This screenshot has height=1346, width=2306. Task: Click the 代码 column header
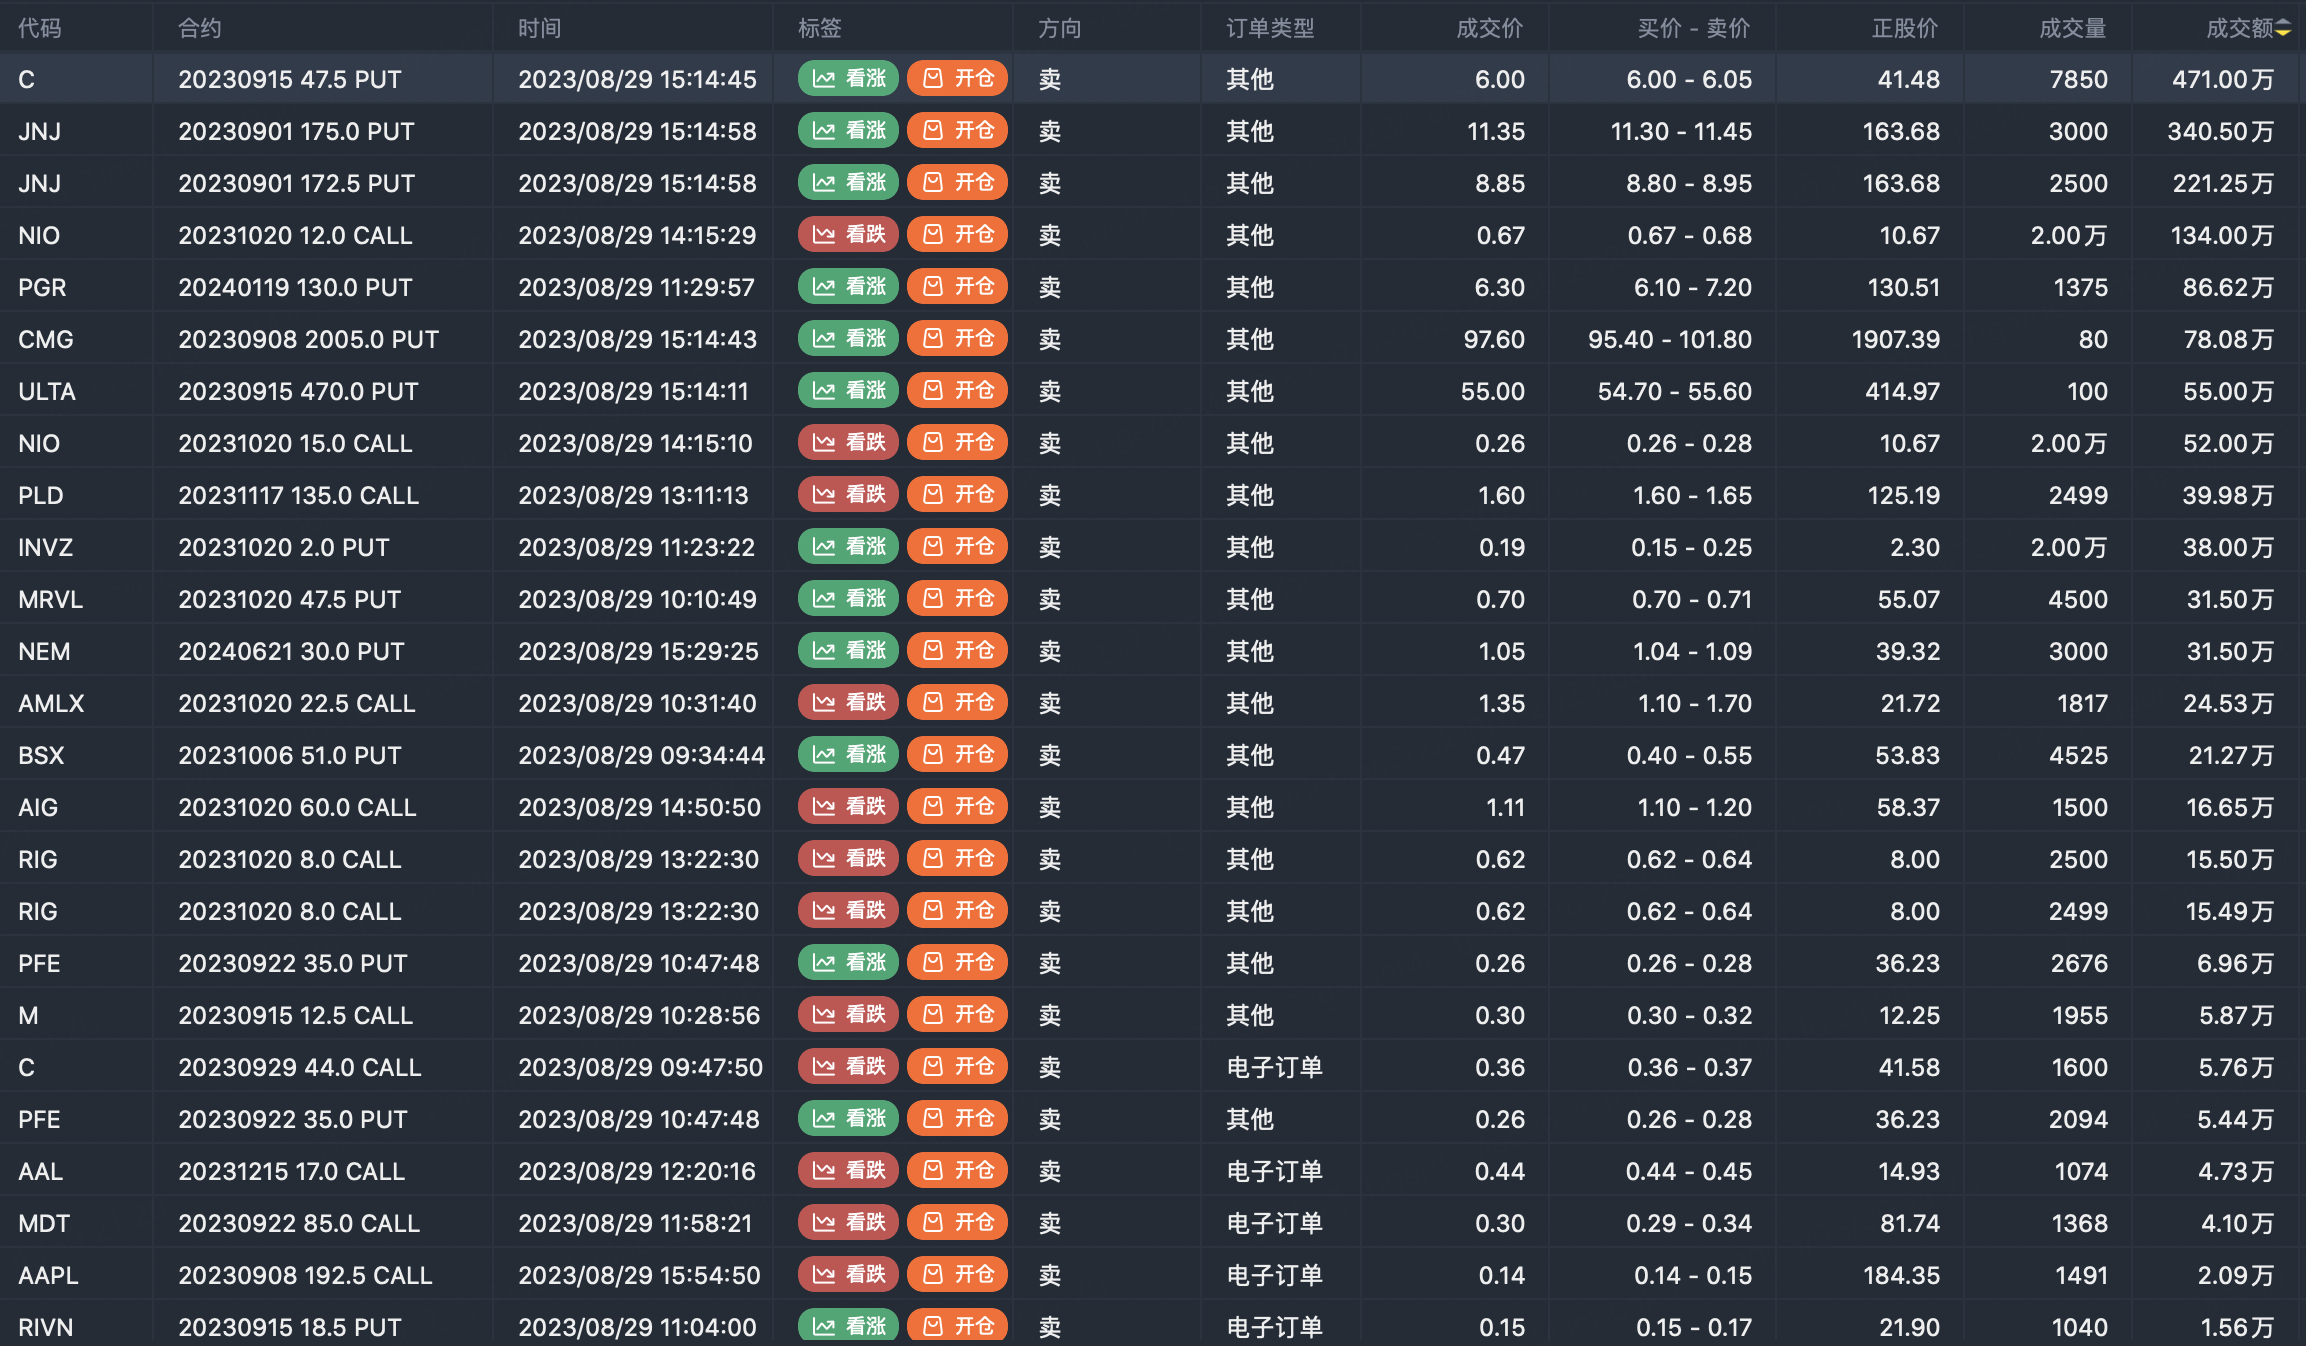[x=40, y=28]
